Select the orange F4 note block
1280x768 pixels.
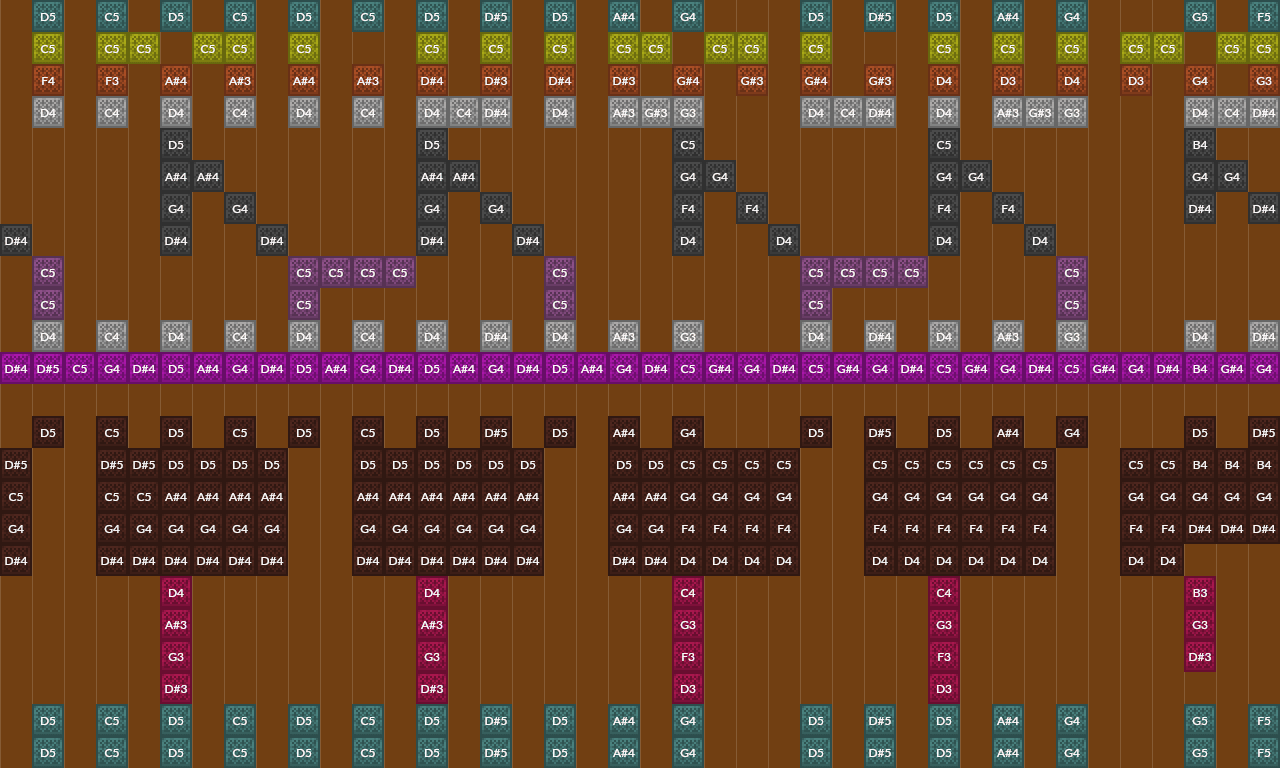48,80
